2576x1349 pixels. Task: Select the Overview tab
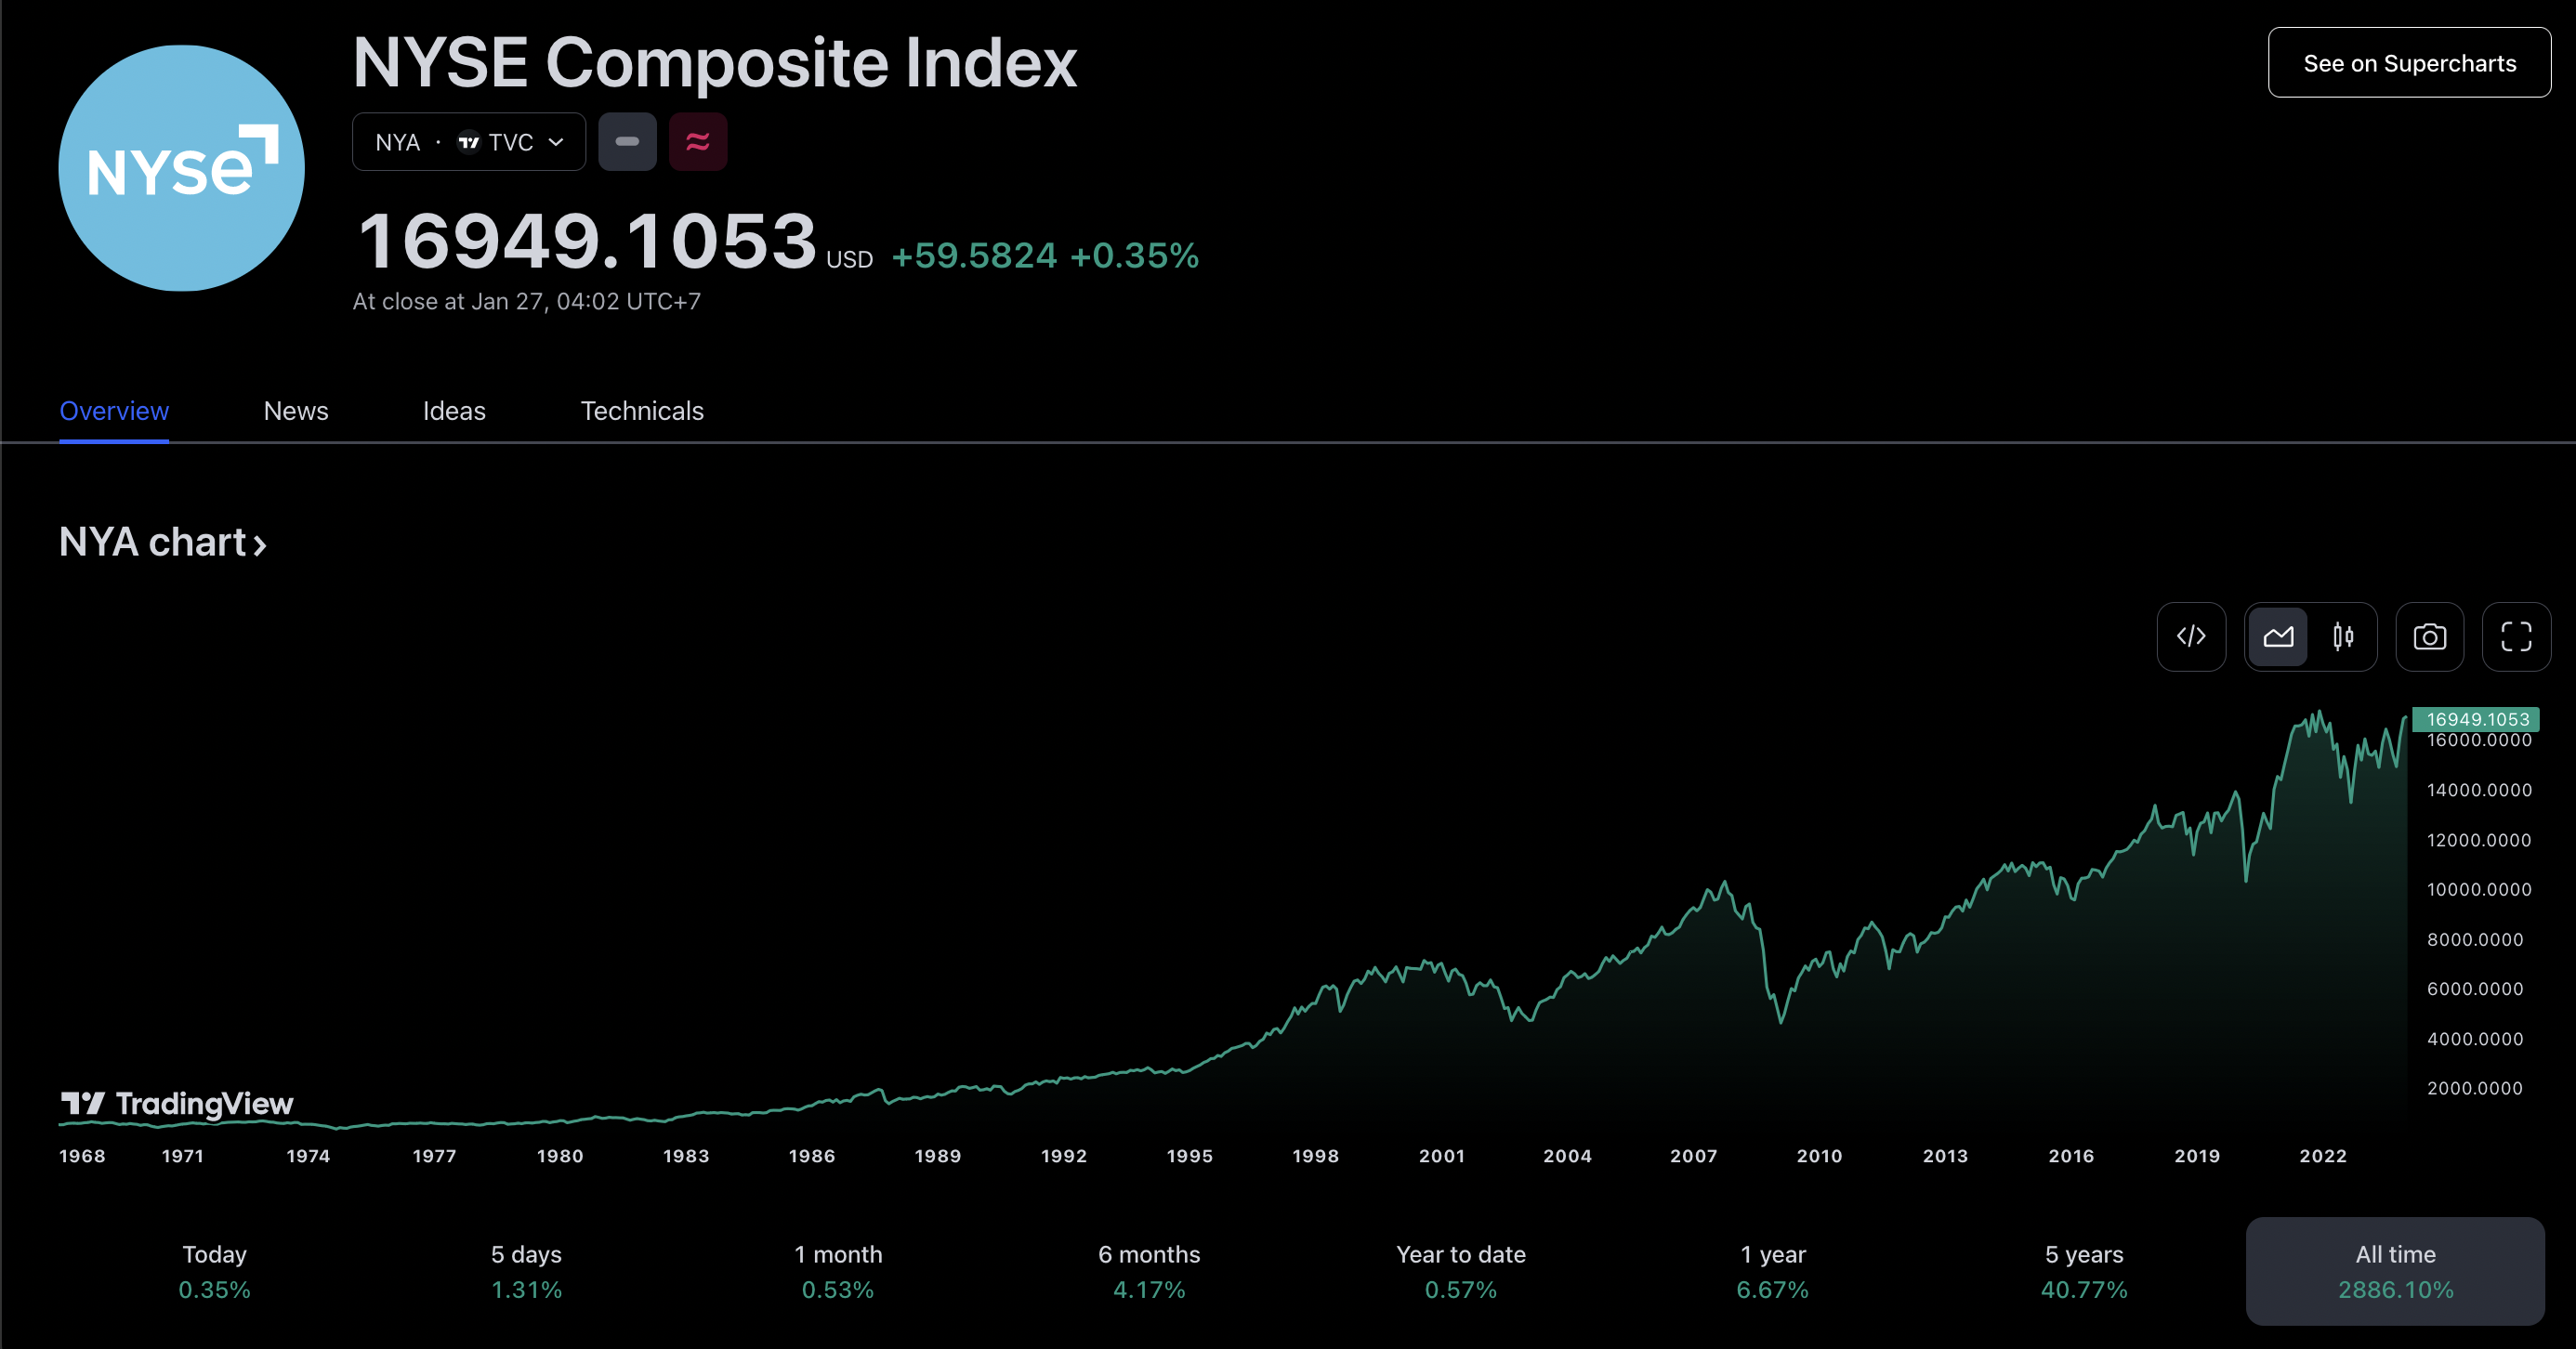114,411
